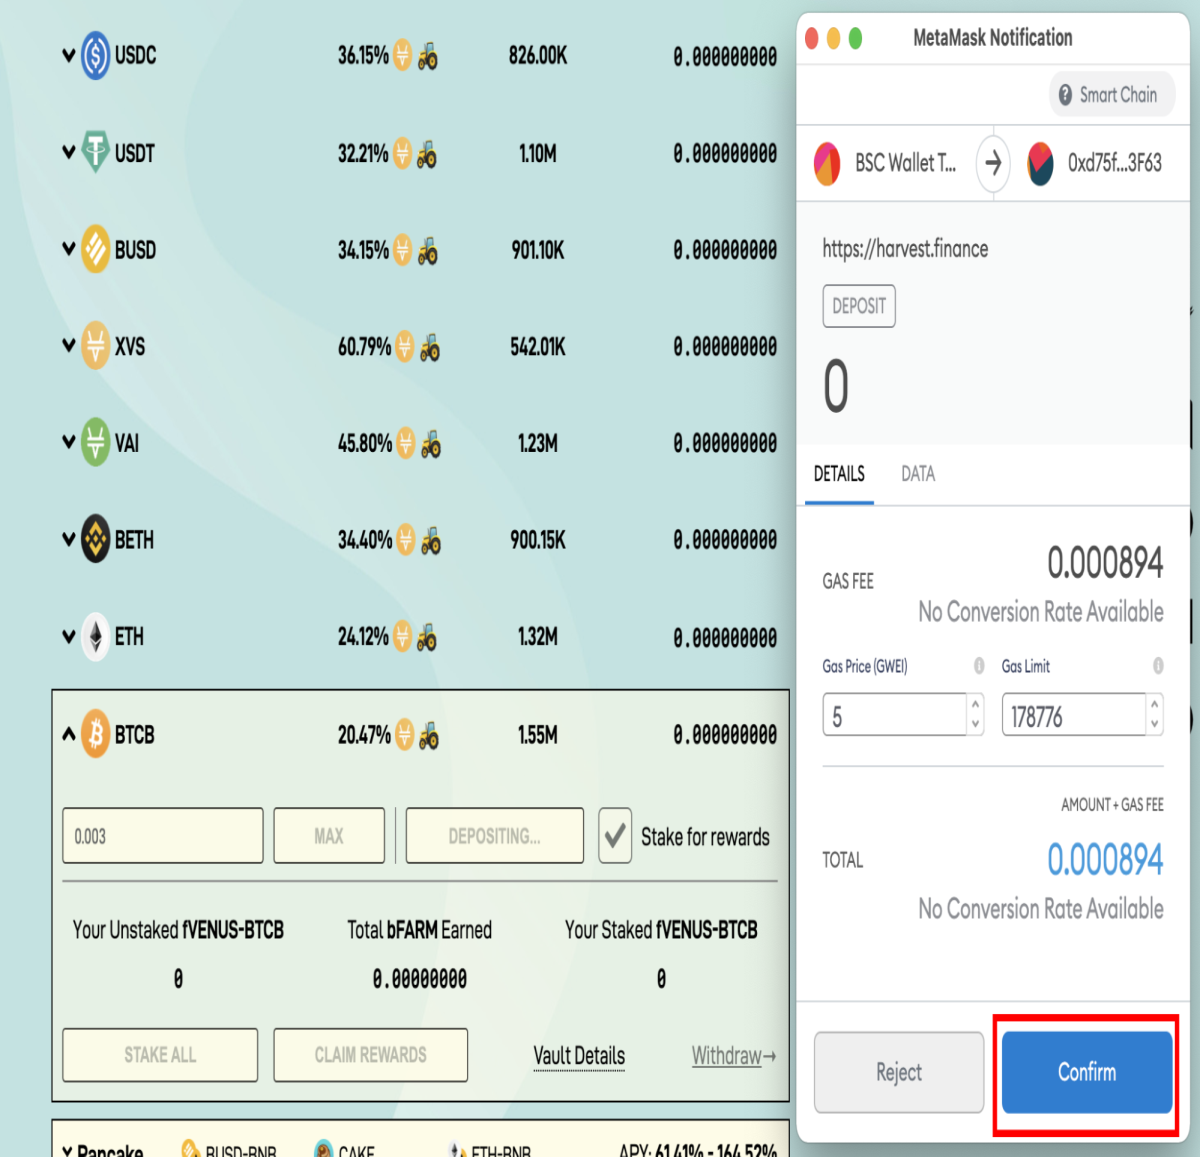The height and width of the screenshot is (1157, 1200).
Task: Click the Gas Limit input field
Action: point(1074,715)
